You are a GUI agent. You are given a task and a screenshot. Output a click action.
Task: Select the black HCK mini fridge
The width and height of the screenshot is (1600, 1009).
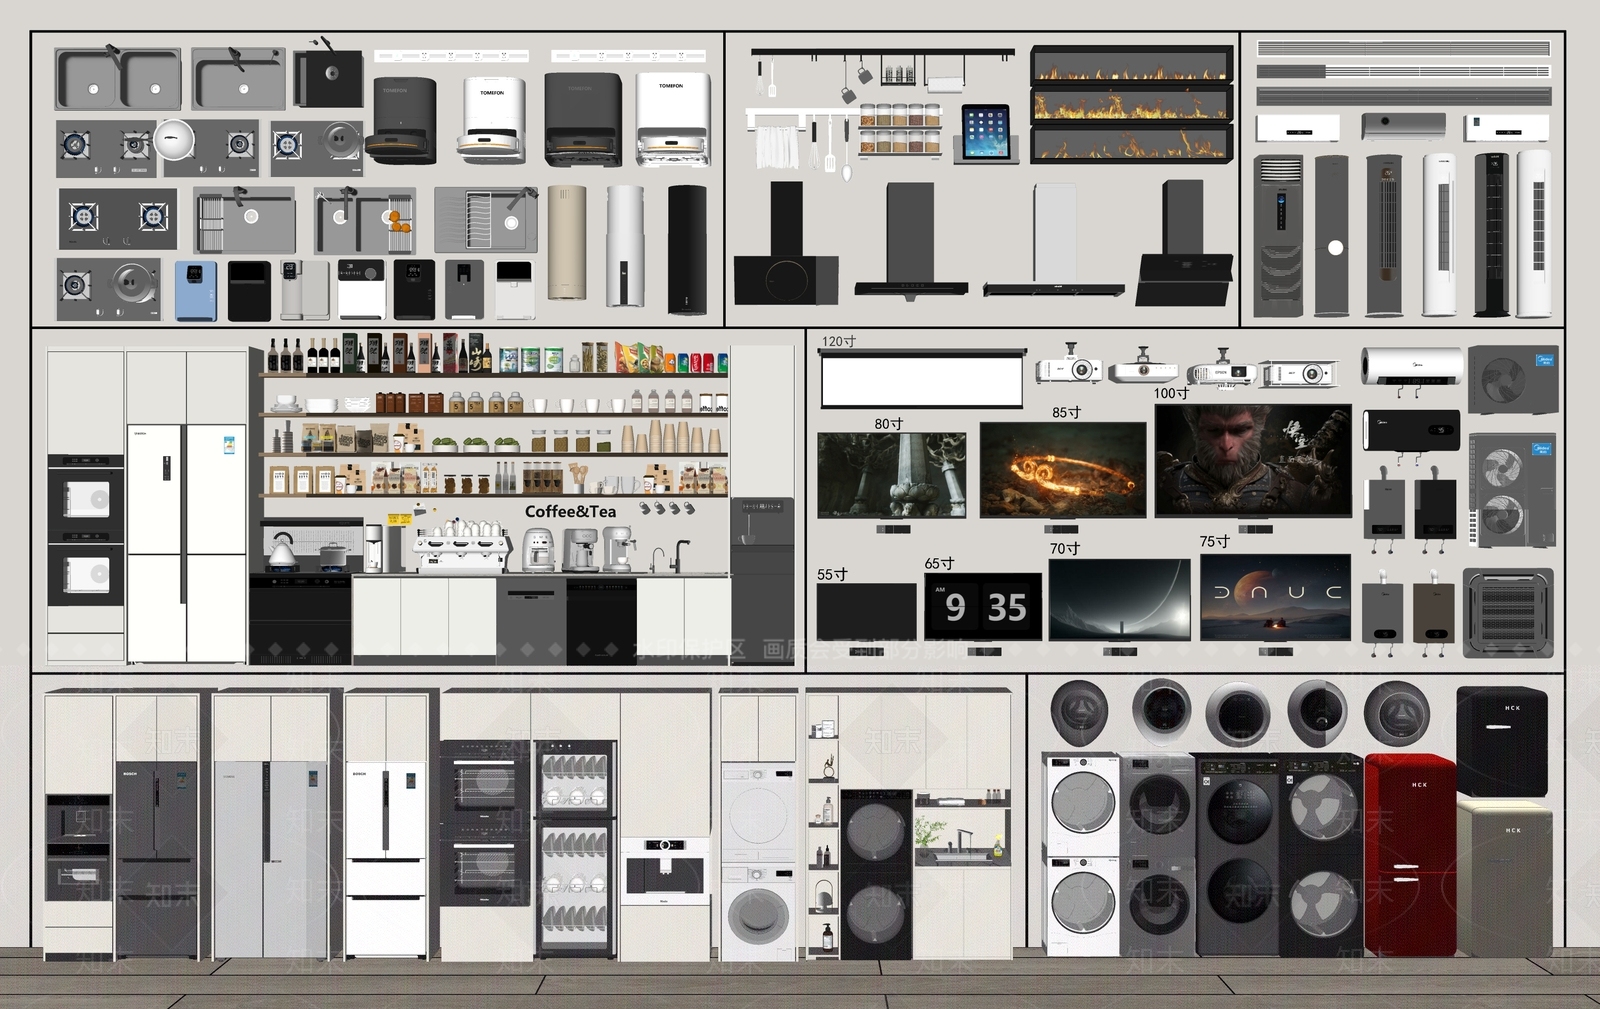[1502, 740]
